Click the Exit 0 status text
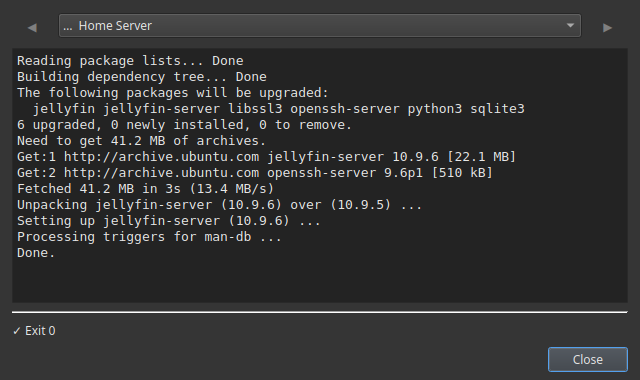640x380 pixels. pyautogui.click(x=34, y=331)
